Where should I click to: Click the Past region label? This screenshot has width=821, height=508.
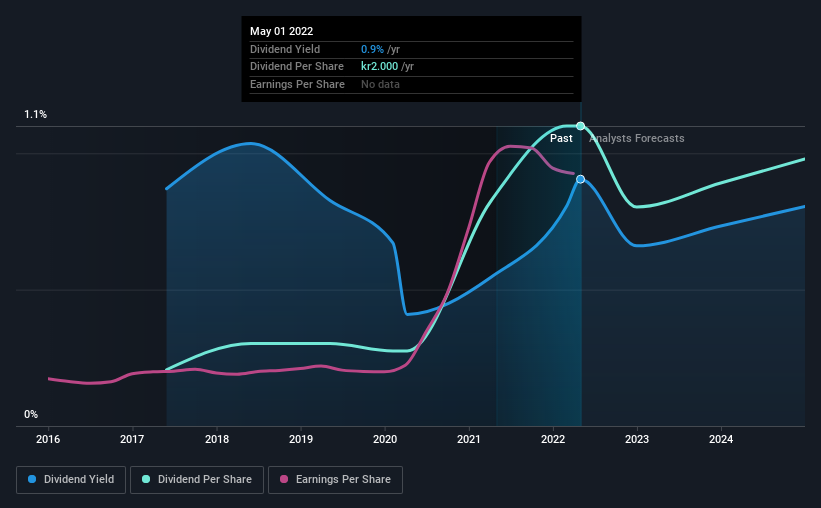tap(561, 138)
